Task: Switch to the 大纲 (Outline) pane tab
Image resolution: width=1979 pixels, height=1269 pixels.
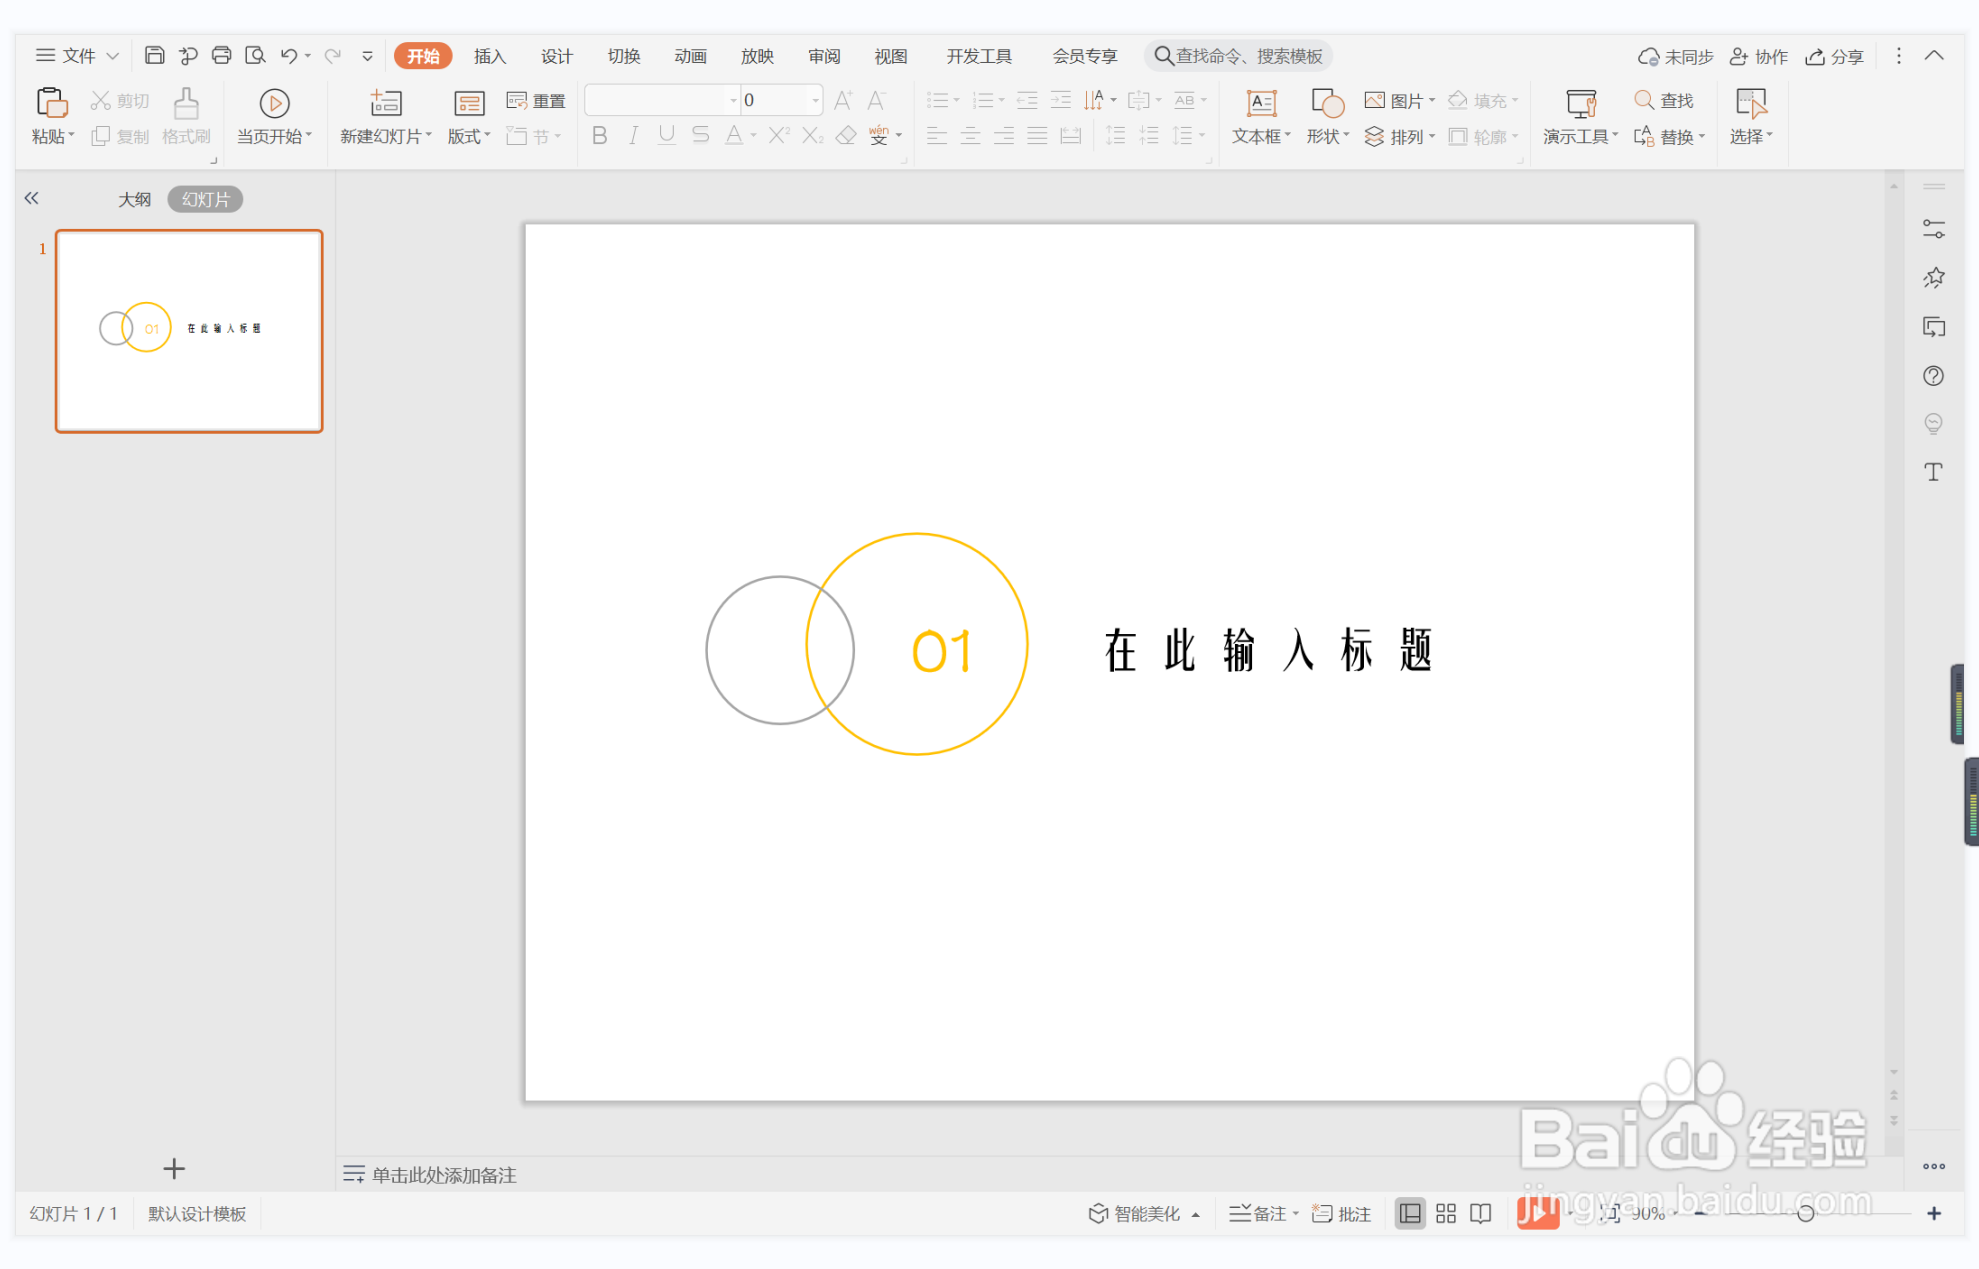Action: point(135,199)
